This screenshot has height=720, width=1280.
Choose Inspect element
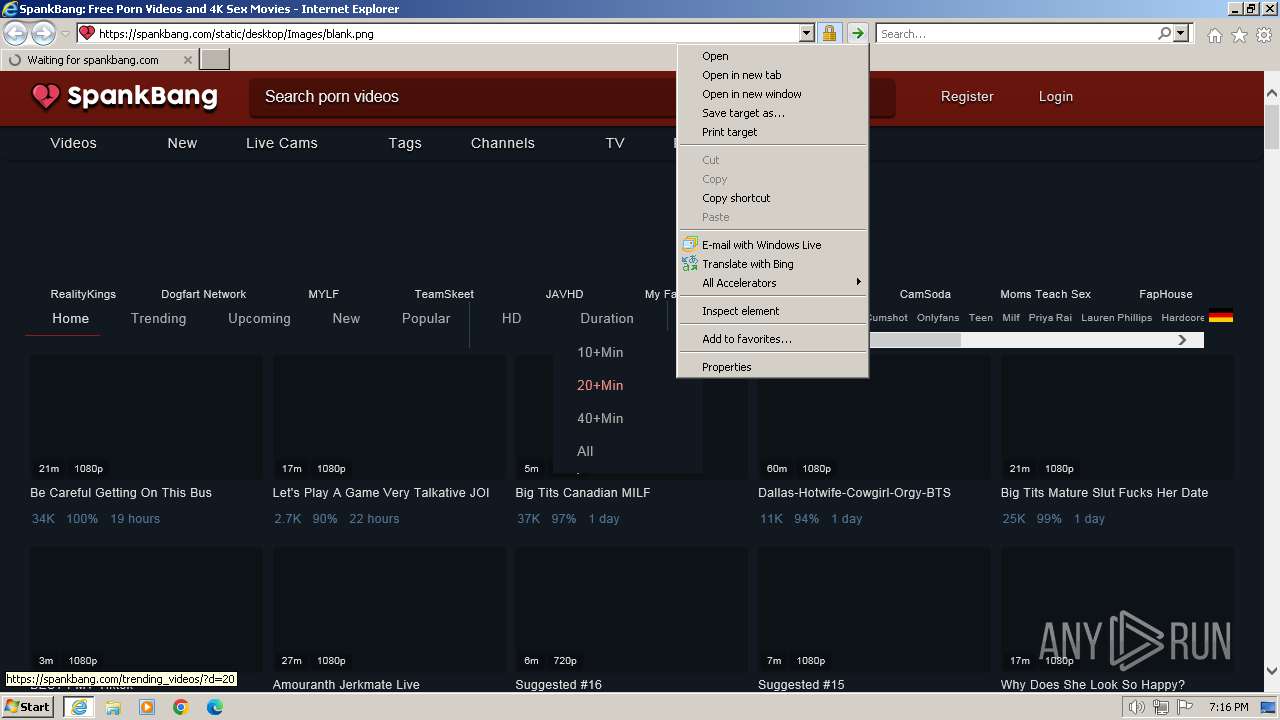(773, 311)
